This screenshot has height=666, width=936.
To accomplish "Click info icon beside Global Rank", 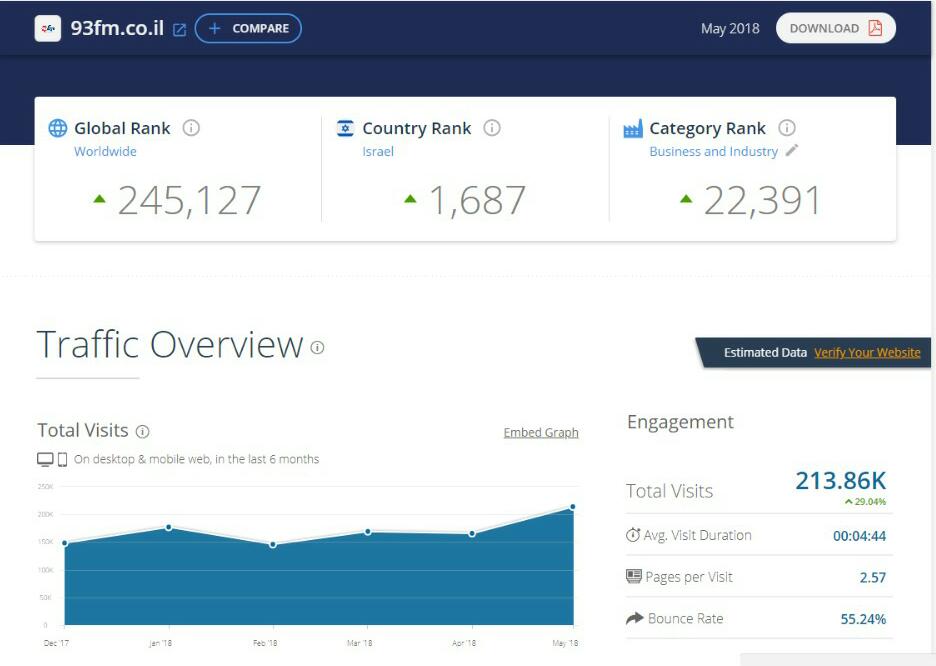I will click(191, 128).
